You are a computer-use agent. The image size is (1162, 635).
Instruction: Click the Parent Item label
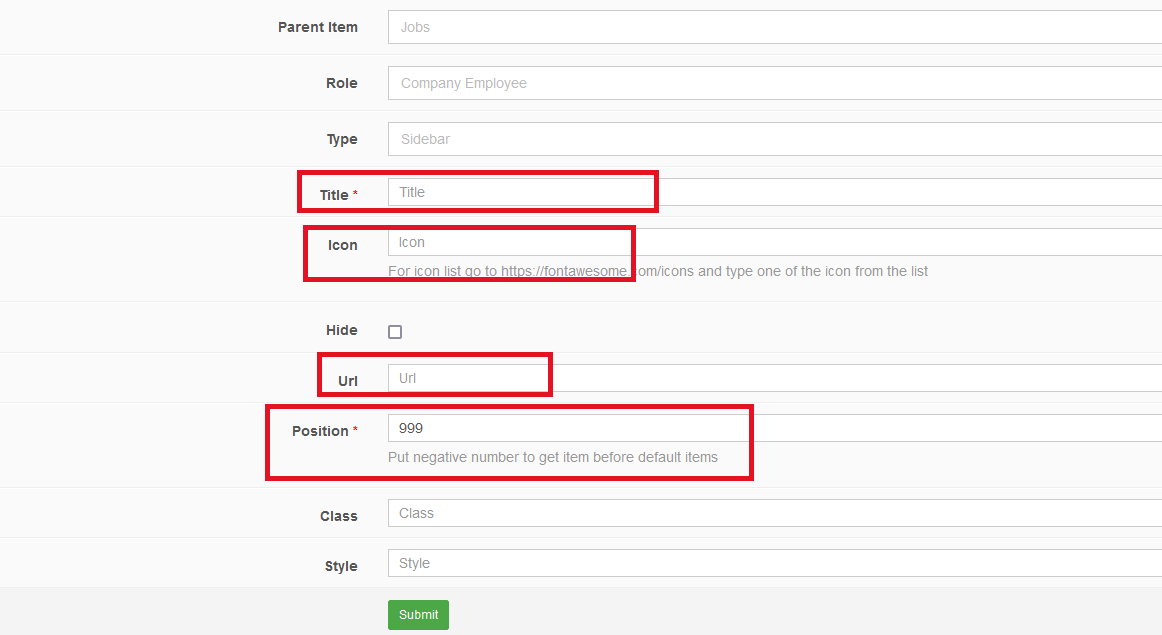[318, 27]
